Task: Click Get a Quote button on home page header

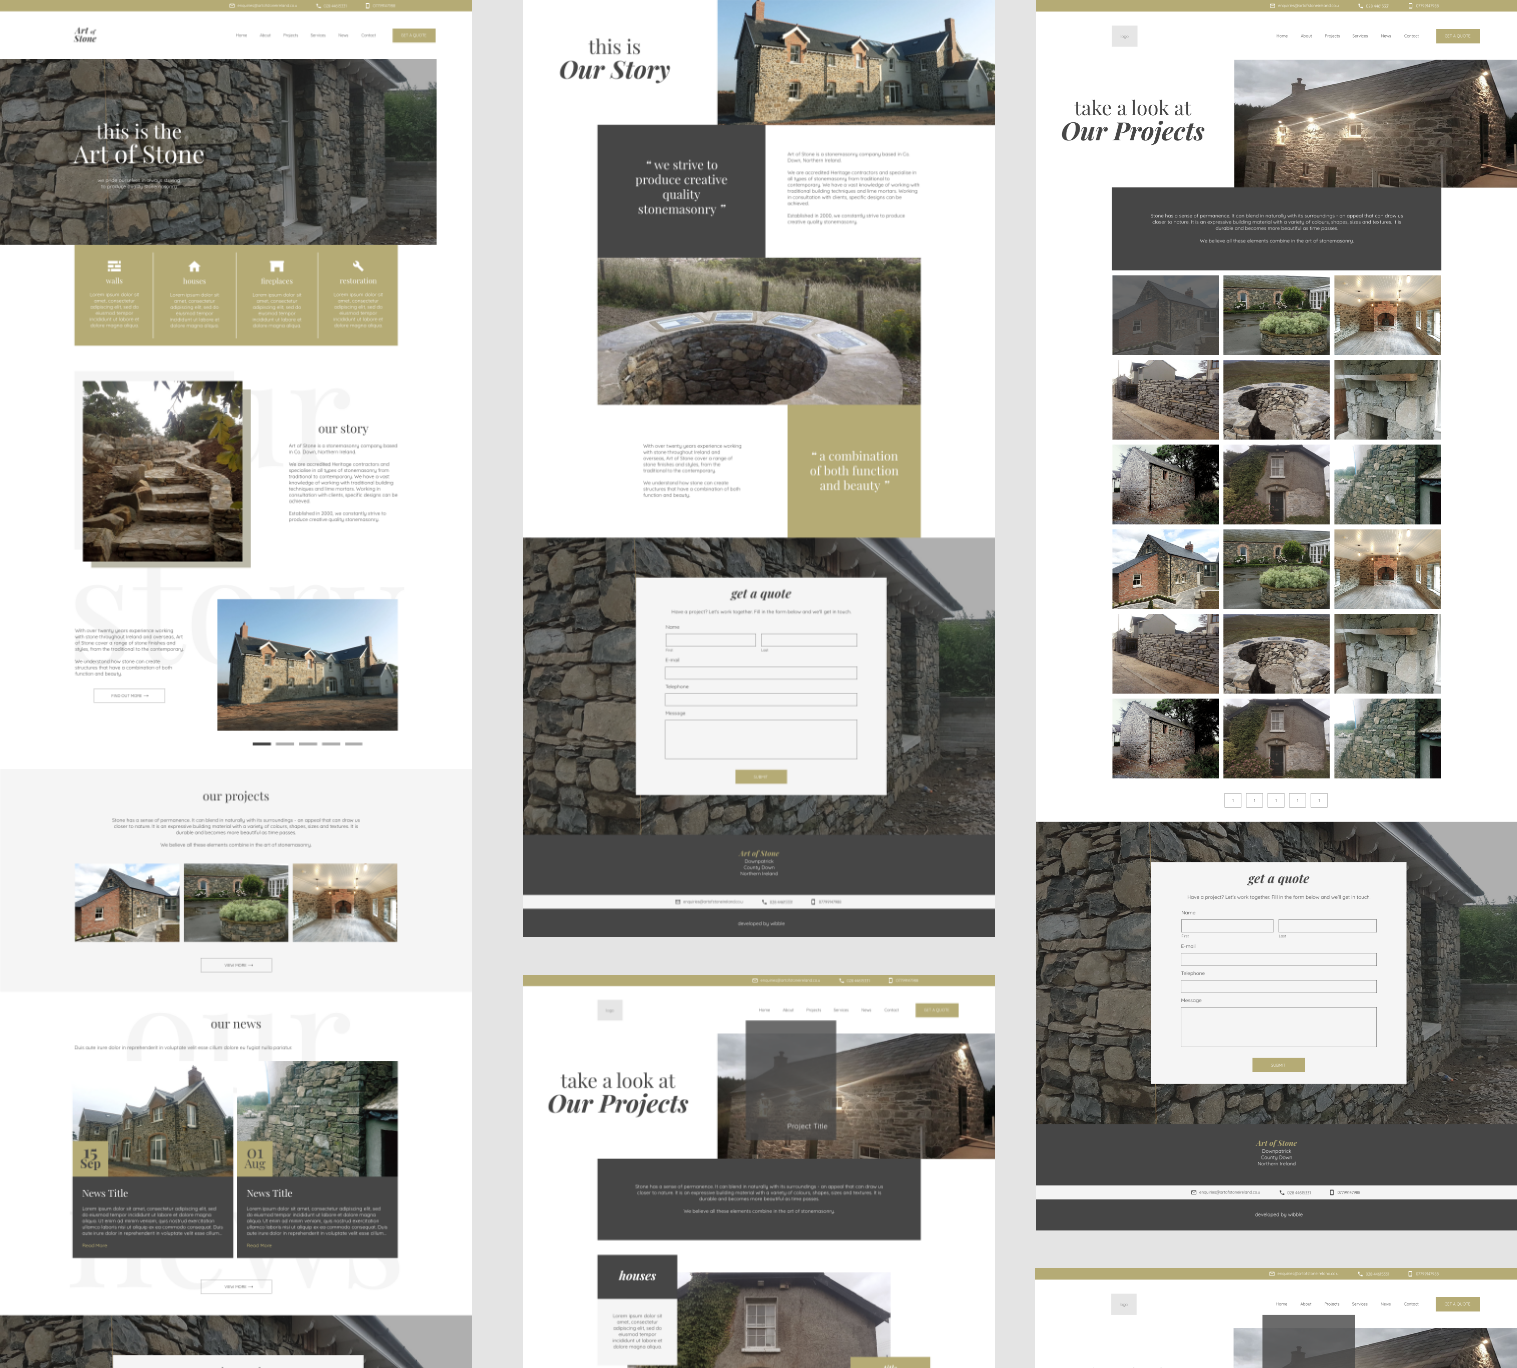Action: coord(414,35)
